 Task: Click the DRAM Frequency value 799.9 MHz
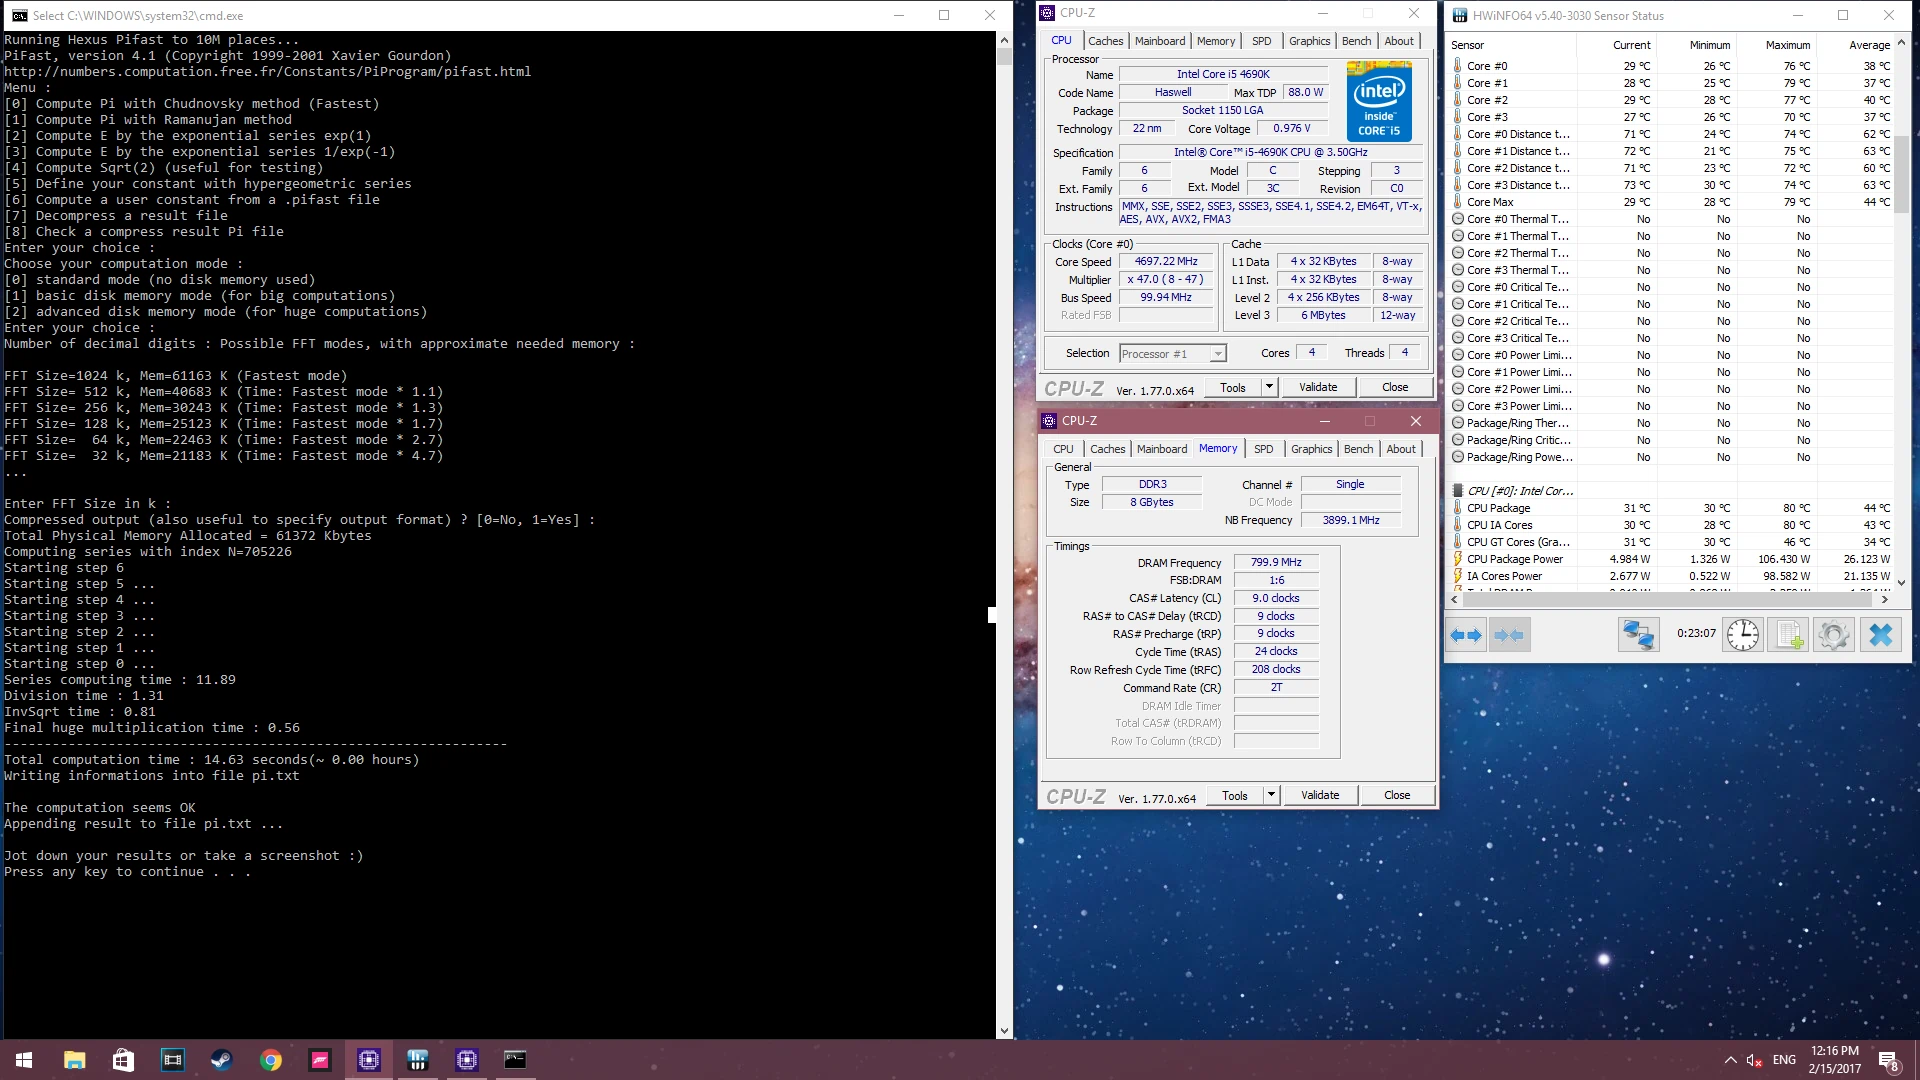1276,563
